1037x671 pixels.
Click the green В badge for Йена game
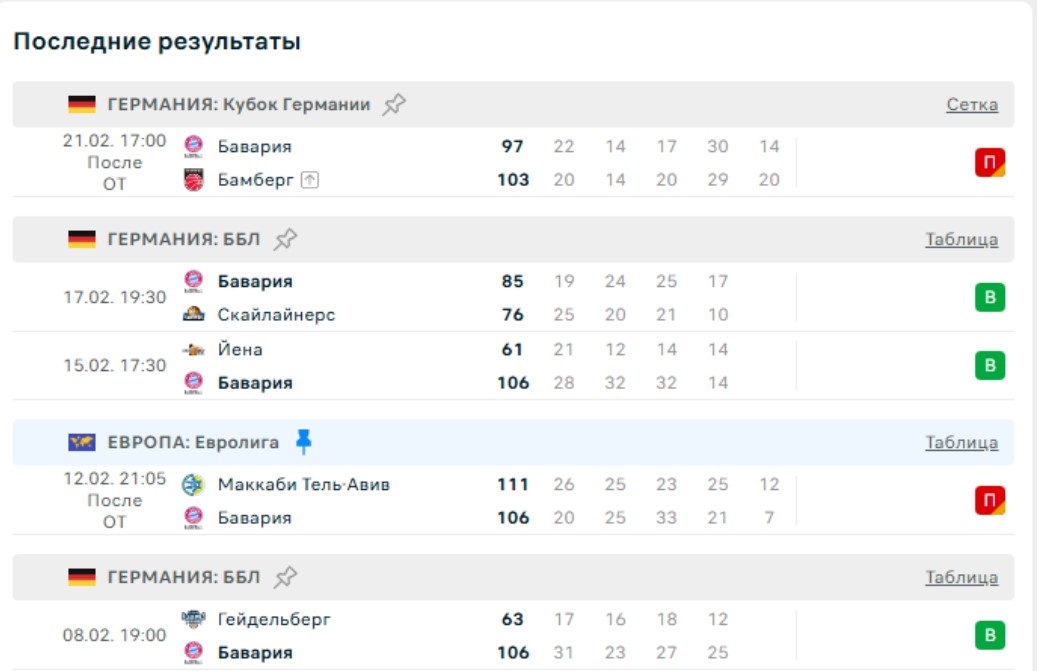[990, 366]
